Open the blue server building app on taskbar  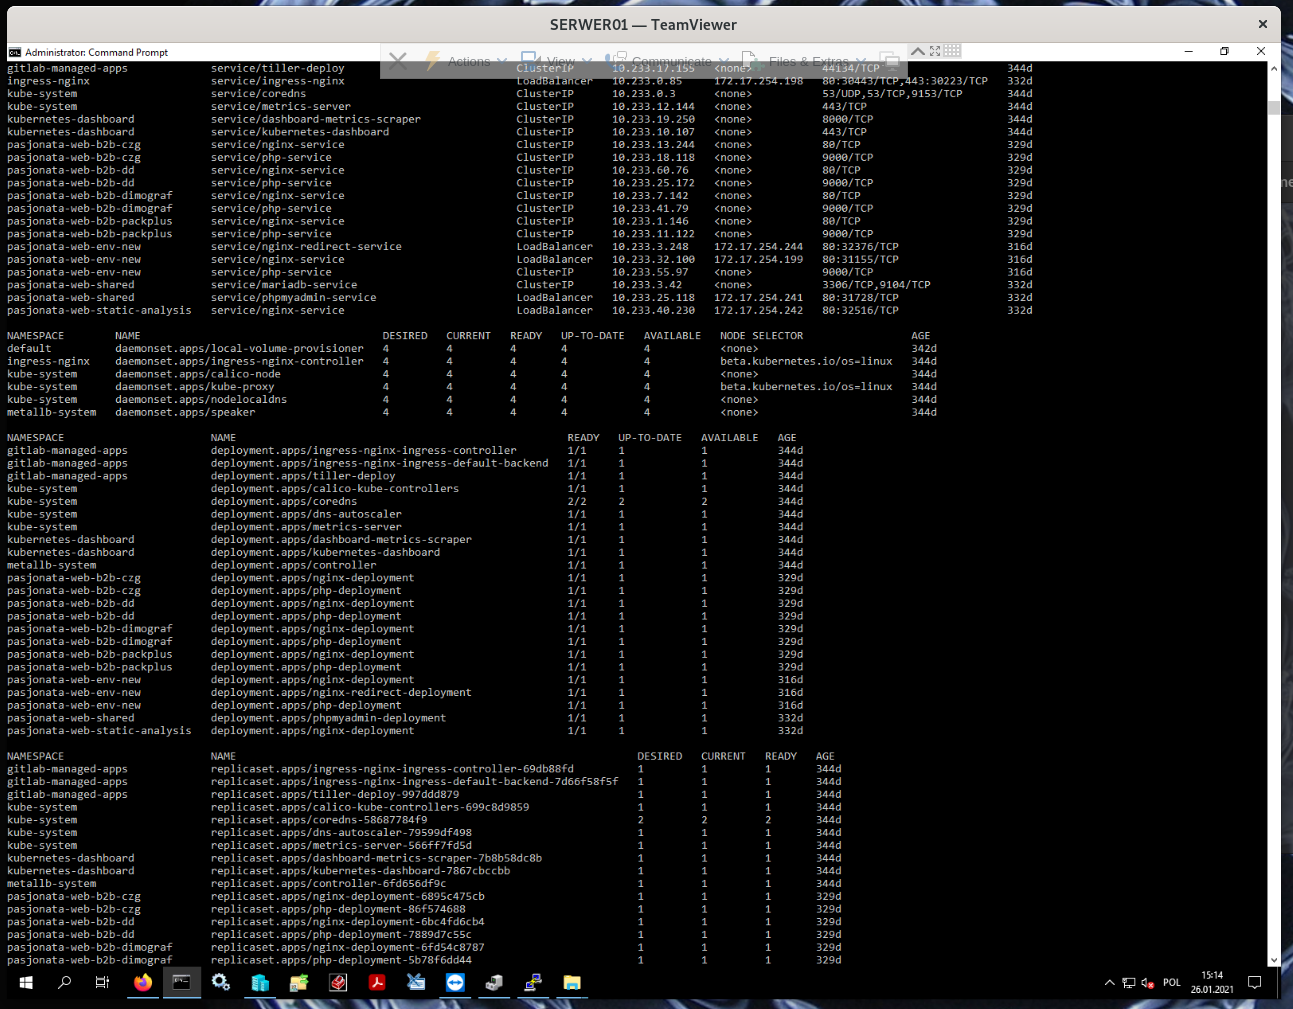pos(260,983)
